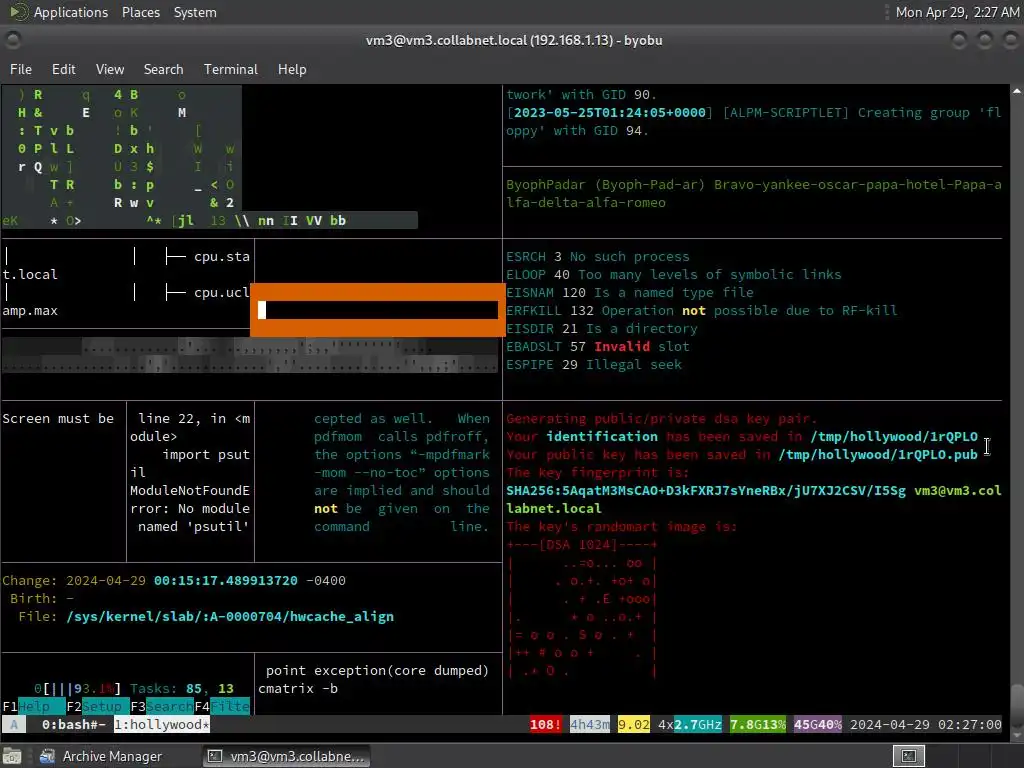Viewport: 1024px width, 768px height.
Task: Click the Show Desktop icon in bottom panel
Action: 12,756
